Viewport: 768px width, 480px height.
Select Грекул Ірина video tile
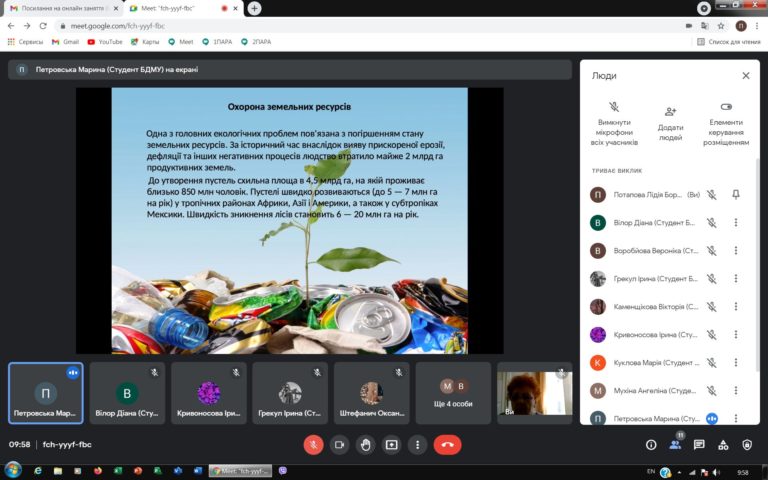coord(290,393)
